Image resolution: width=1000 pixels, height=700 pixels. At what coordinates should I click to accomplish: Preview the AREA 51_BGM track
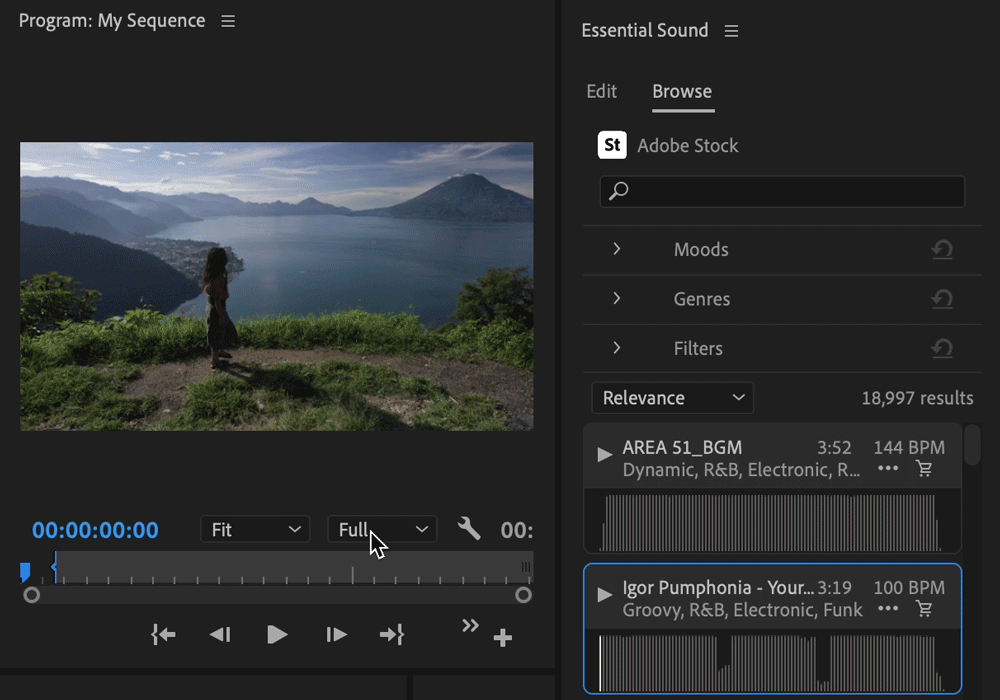(x=604, y=455)
